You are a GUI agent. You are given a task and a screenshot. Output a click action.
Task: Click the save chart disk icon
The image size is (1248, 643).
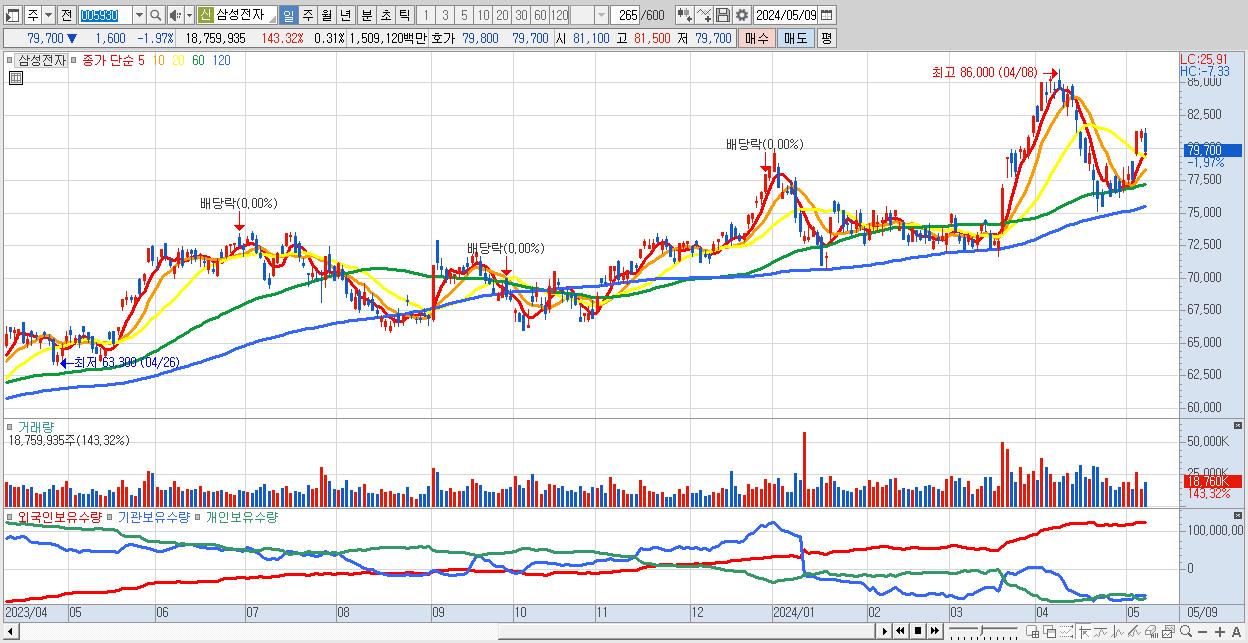point(723,15)
